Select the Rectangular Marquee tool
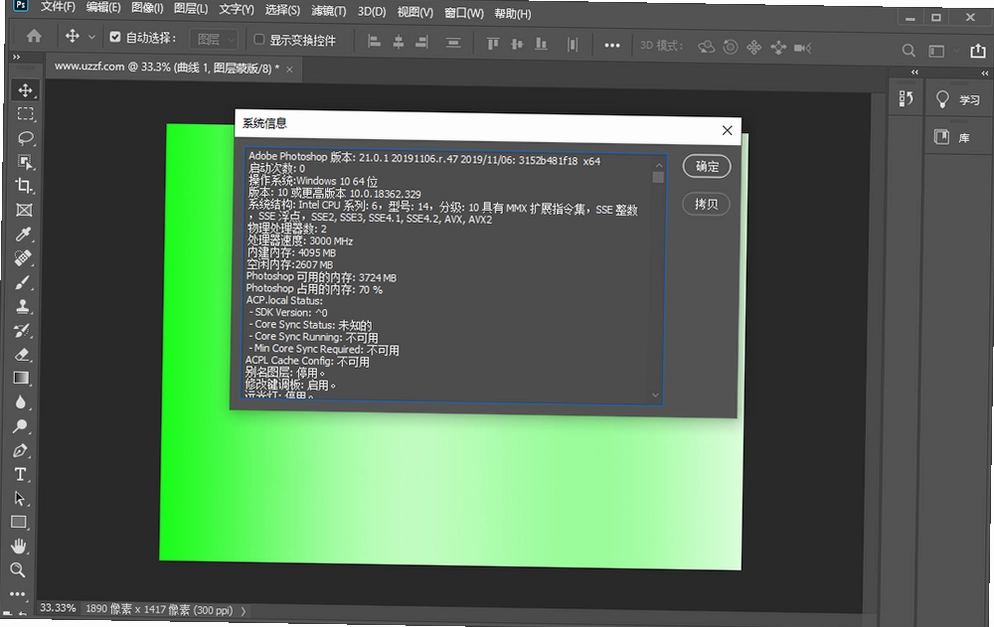The image size is (994, 627). pos(25,114)
